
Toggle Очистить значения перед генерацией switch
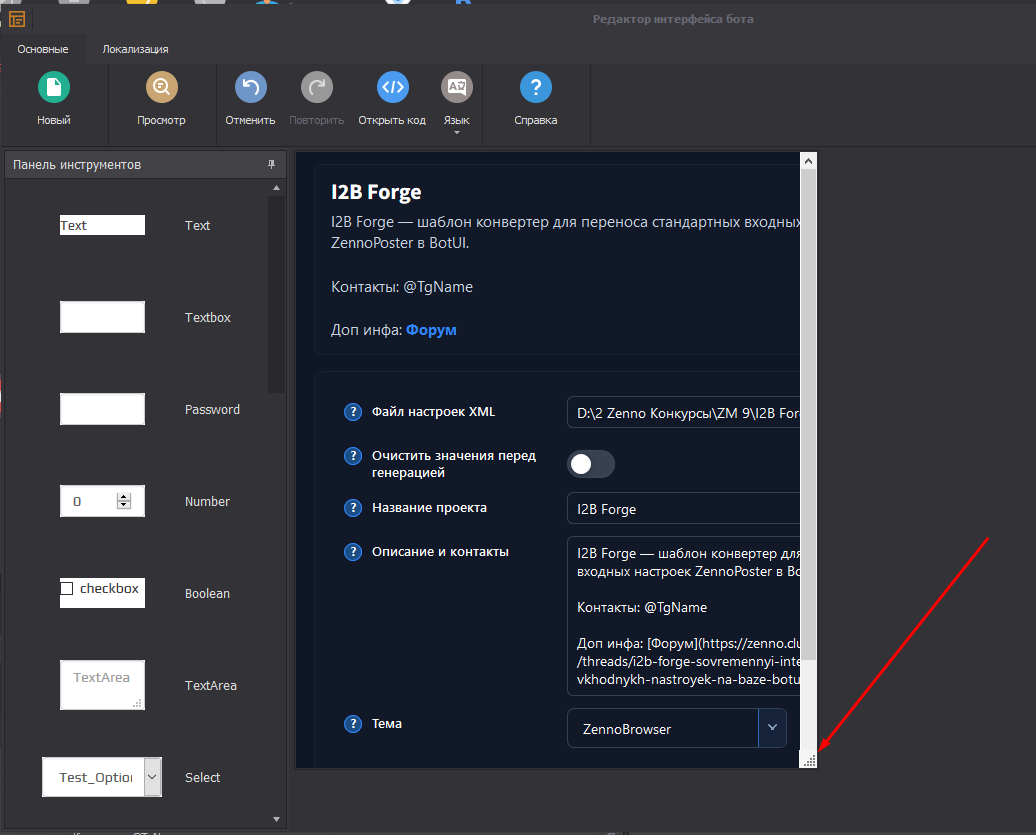(x=591, y=464)
